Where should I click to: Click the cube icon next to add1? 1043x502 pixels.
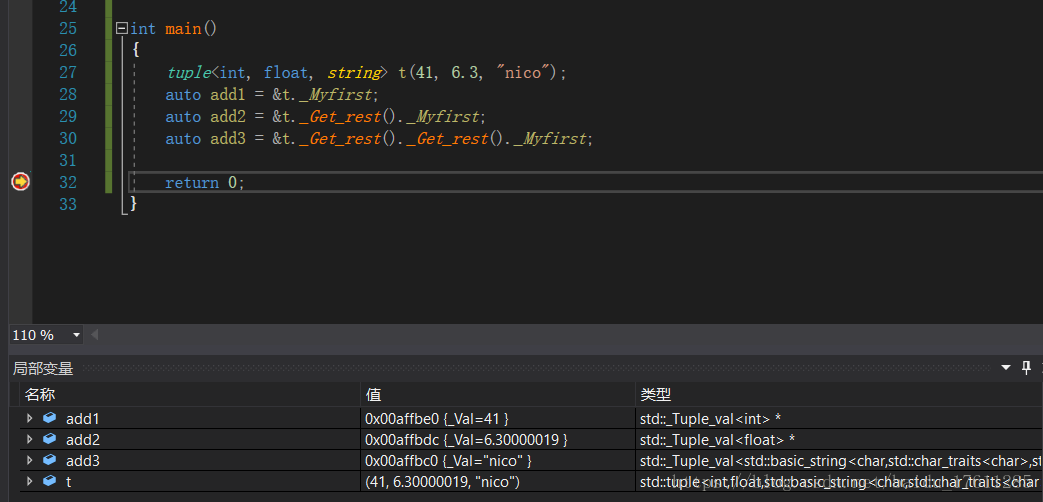click(49, 418)
